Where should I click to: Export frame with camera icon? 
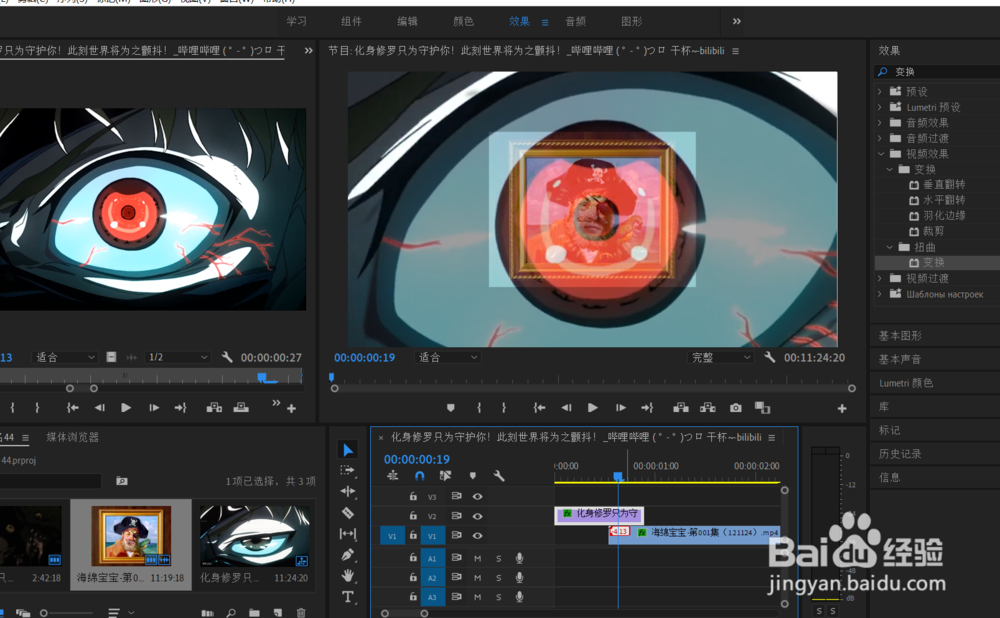click(x=735, y=408)
